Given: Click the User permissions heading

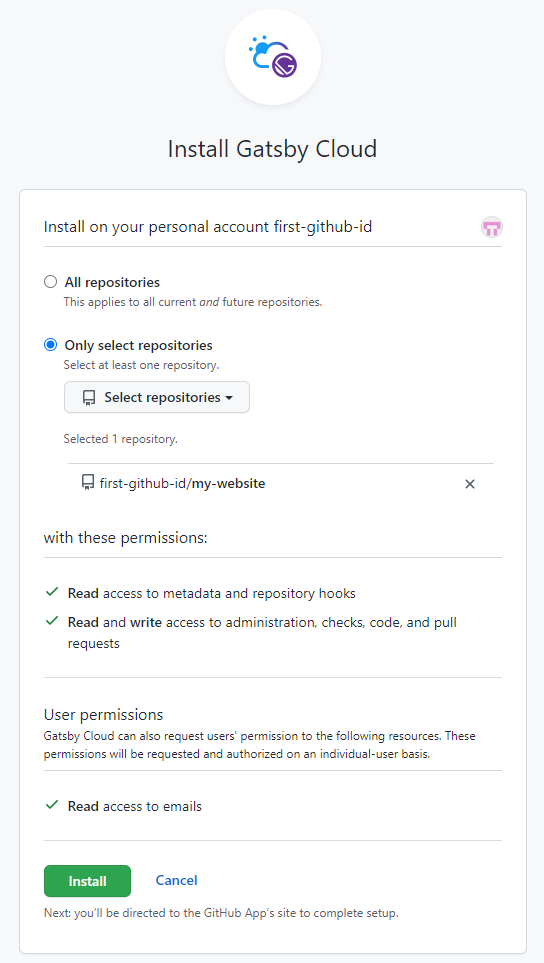Looking at the screenshot, I should point(104,715).
